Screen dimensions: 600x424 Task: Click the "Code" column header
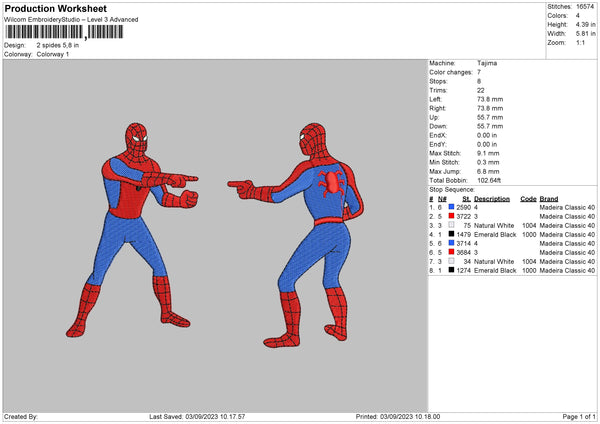coord(528,199)
